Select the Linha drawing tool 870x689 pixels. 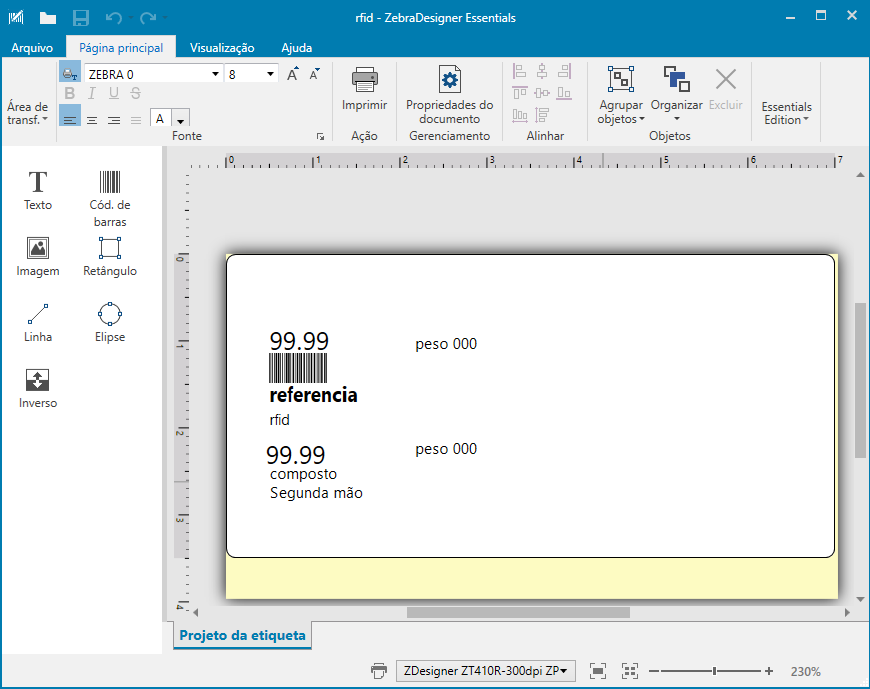tap(38, 321)
